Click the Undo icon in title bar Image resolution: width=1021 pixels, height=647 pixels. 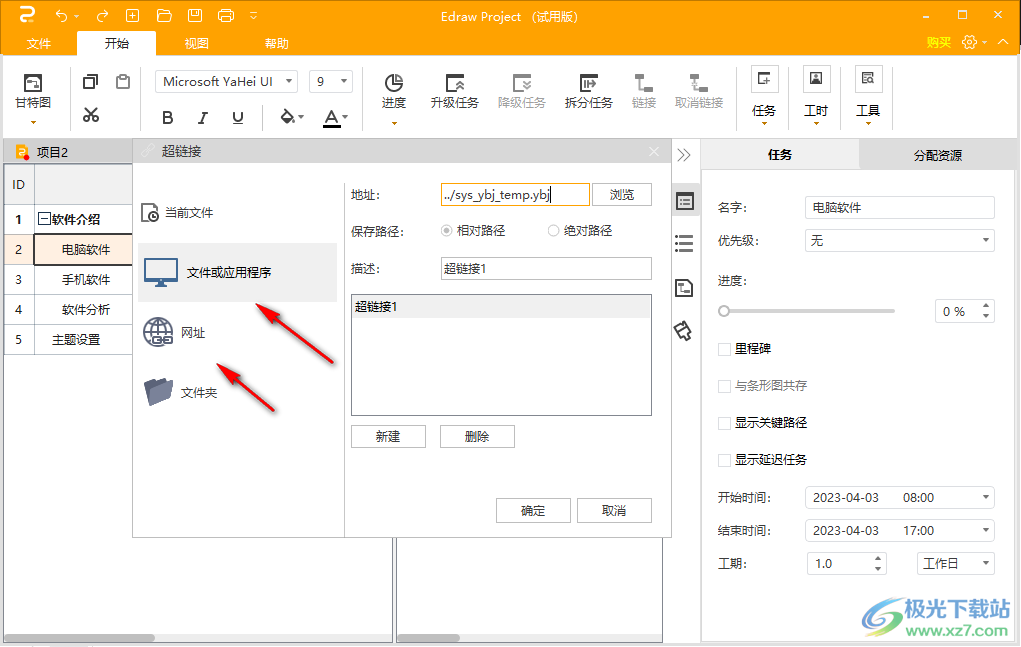tap(61, 16)
